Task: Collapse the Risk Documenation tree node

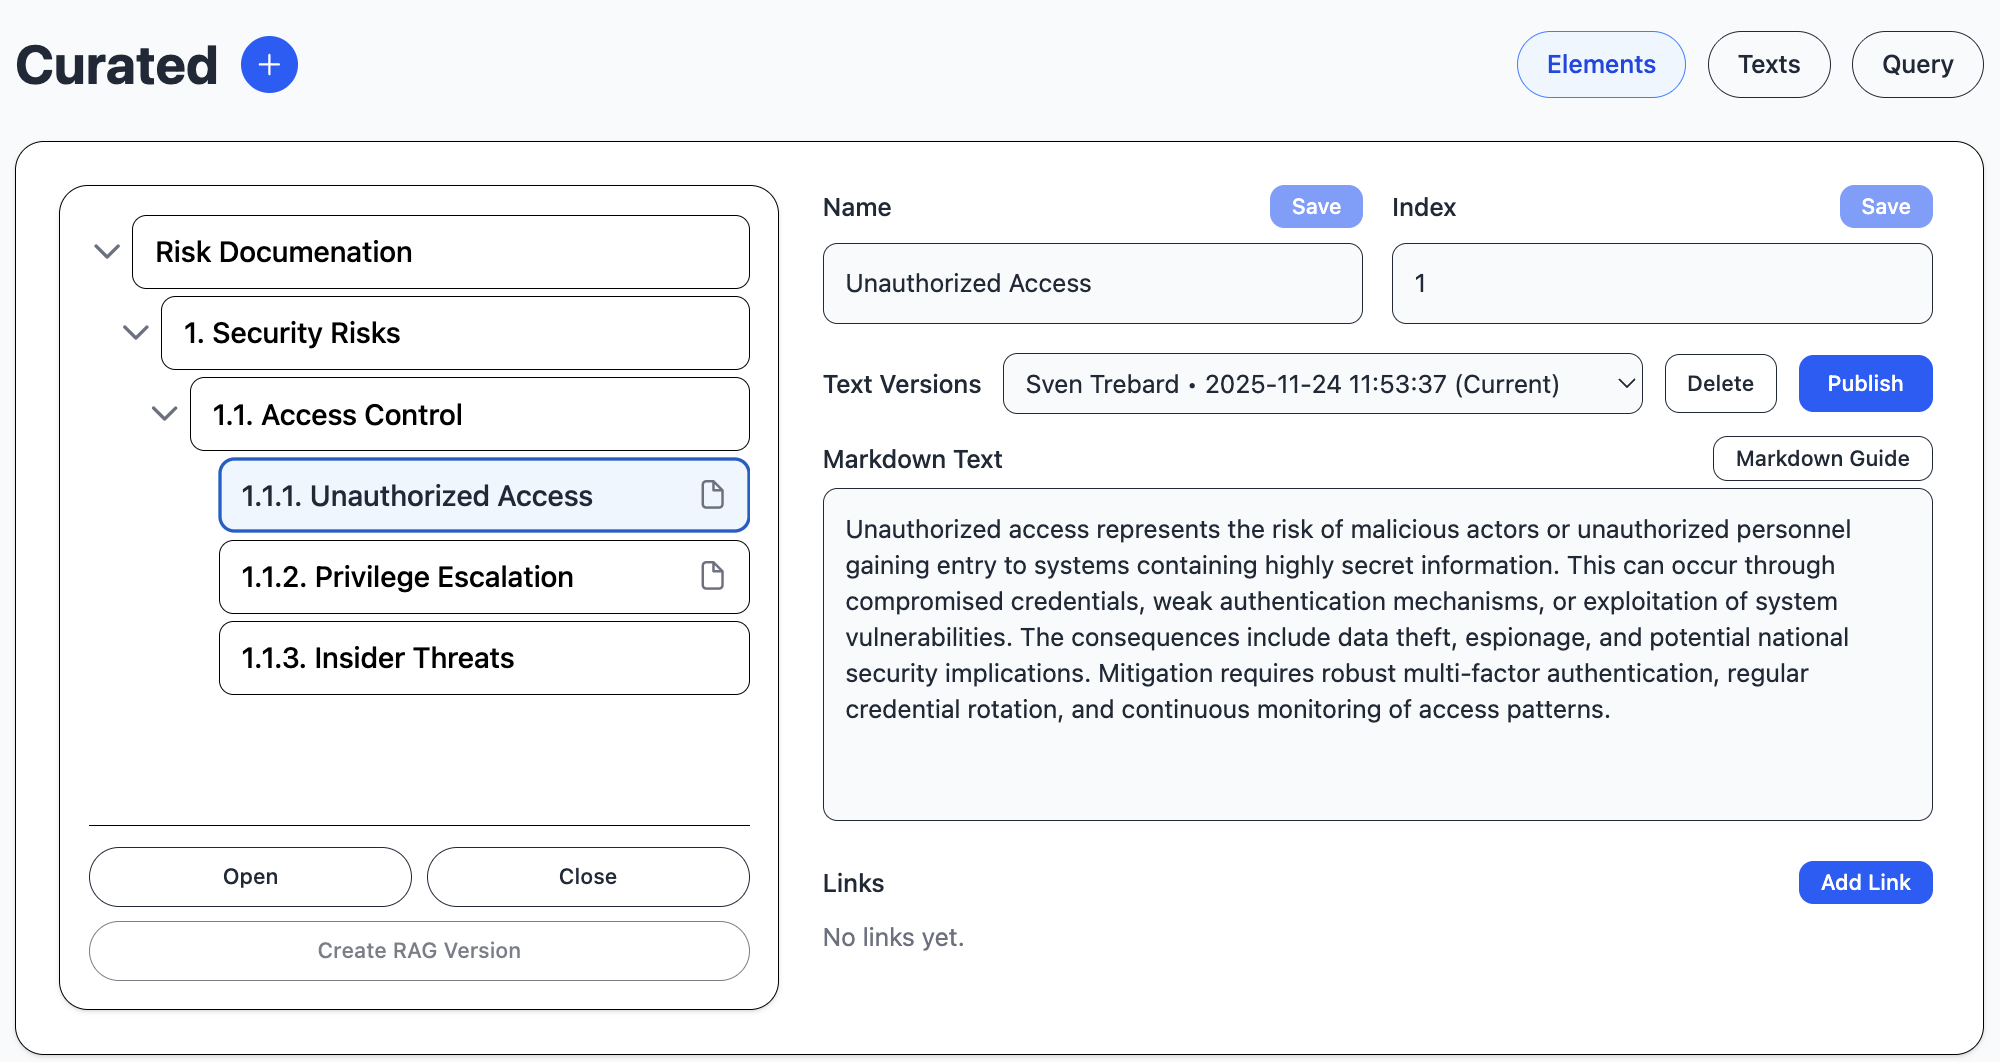Action: click(x=107, y=251)
